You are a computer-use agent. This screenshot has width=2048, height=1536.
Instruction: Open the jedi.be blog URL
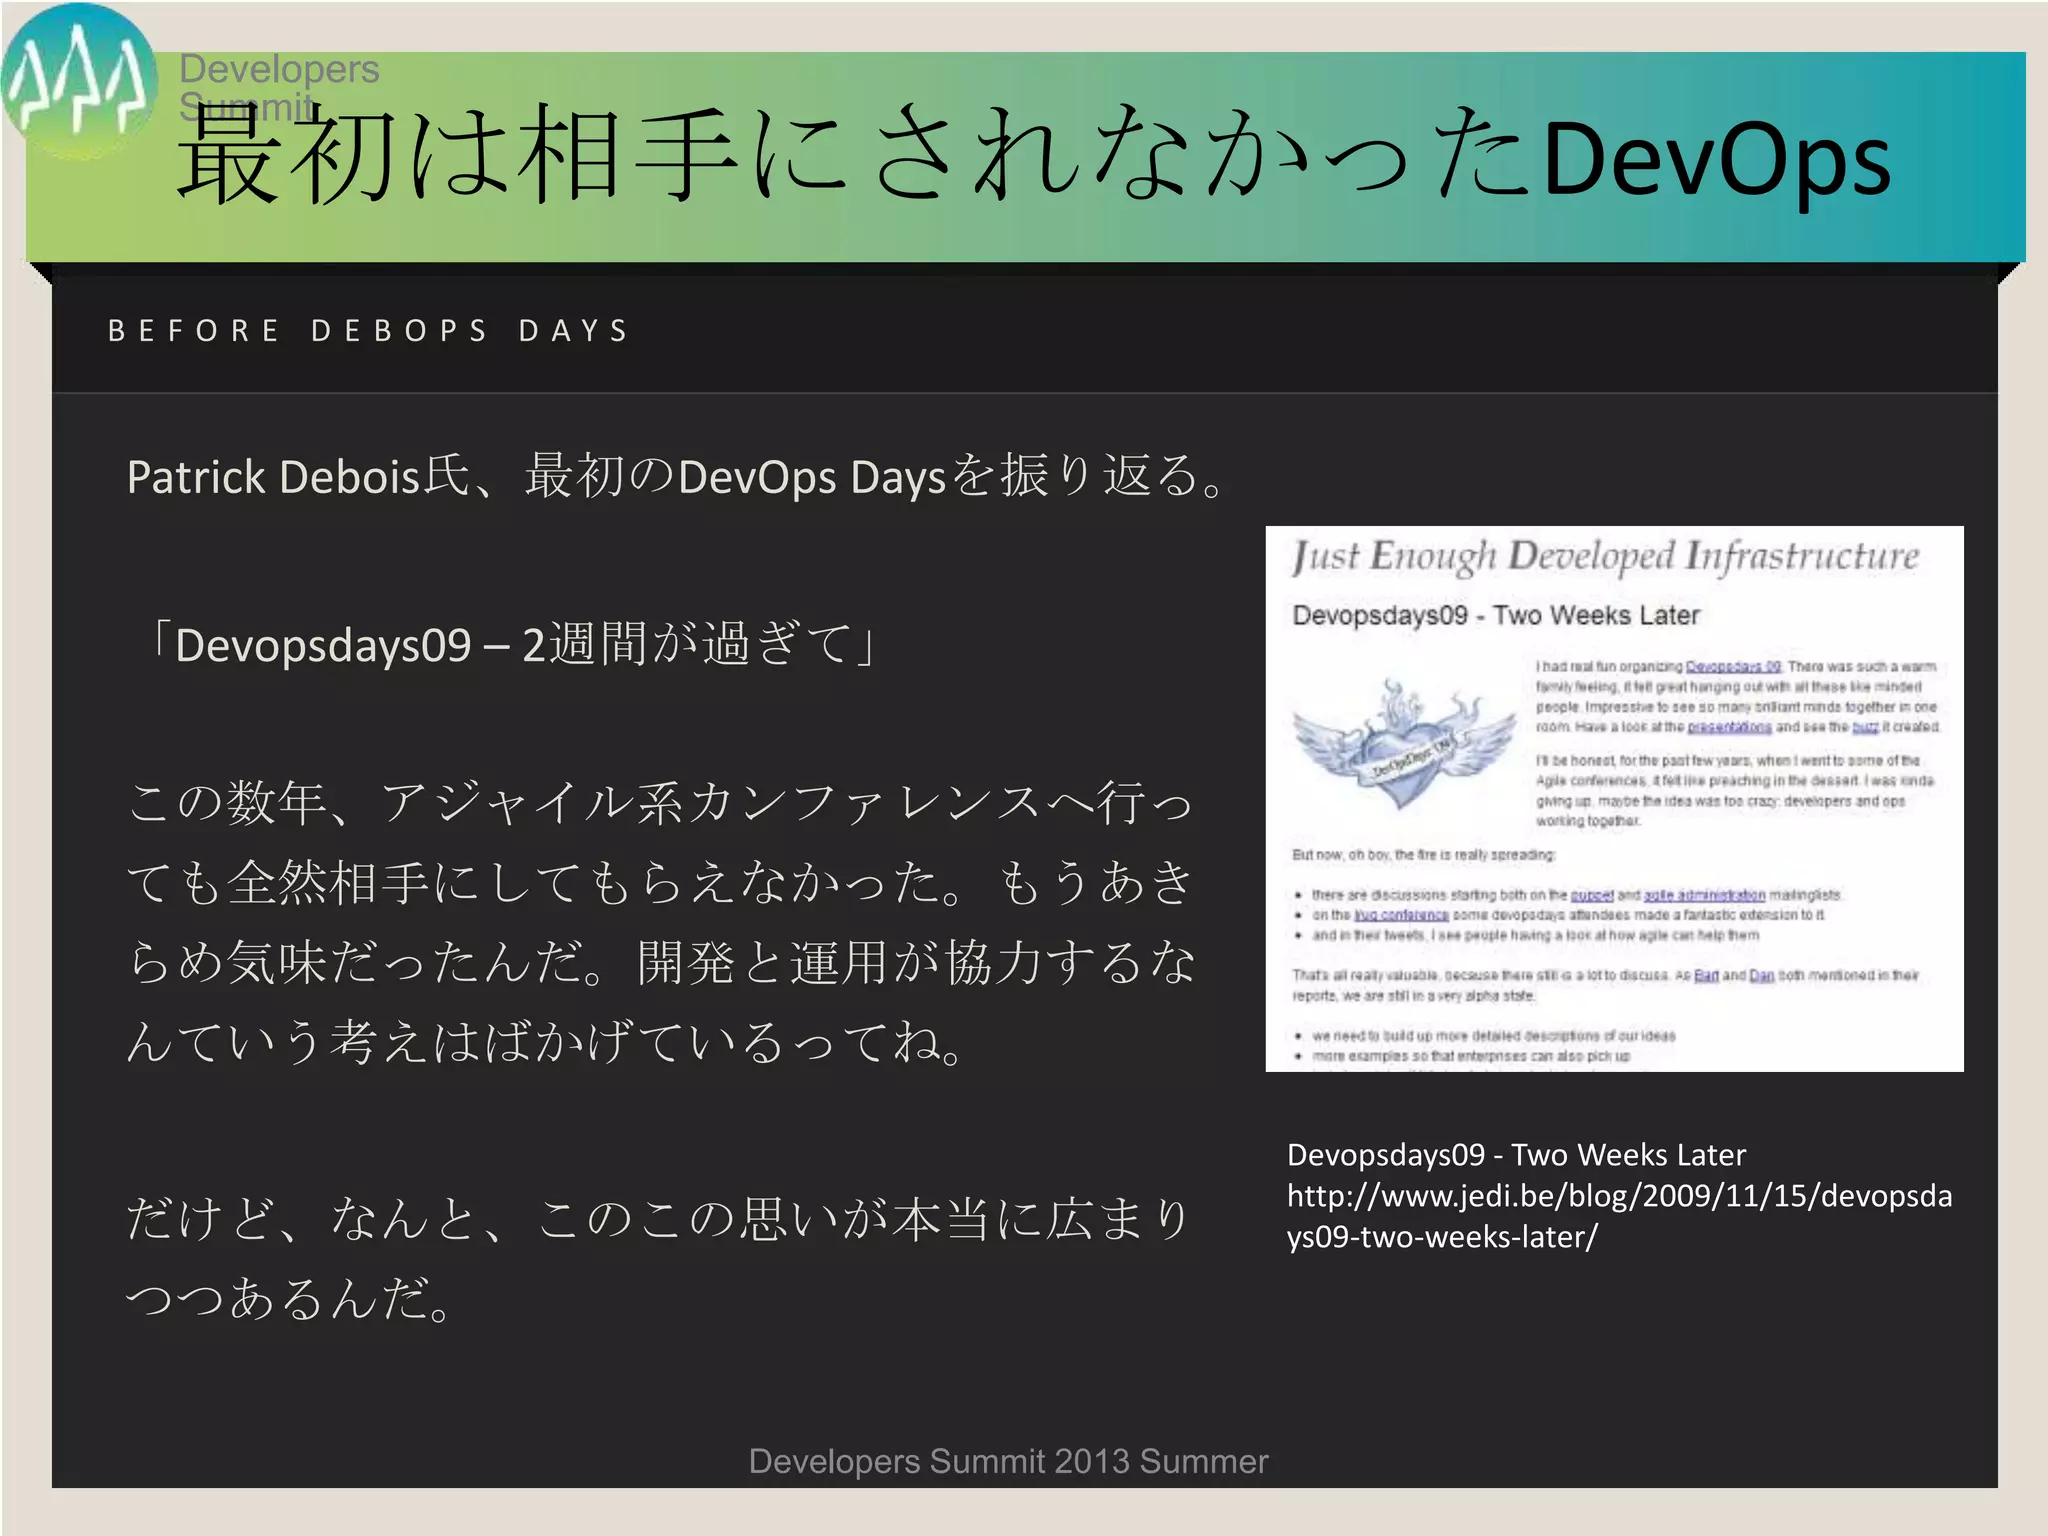tap(1619, 1216)
